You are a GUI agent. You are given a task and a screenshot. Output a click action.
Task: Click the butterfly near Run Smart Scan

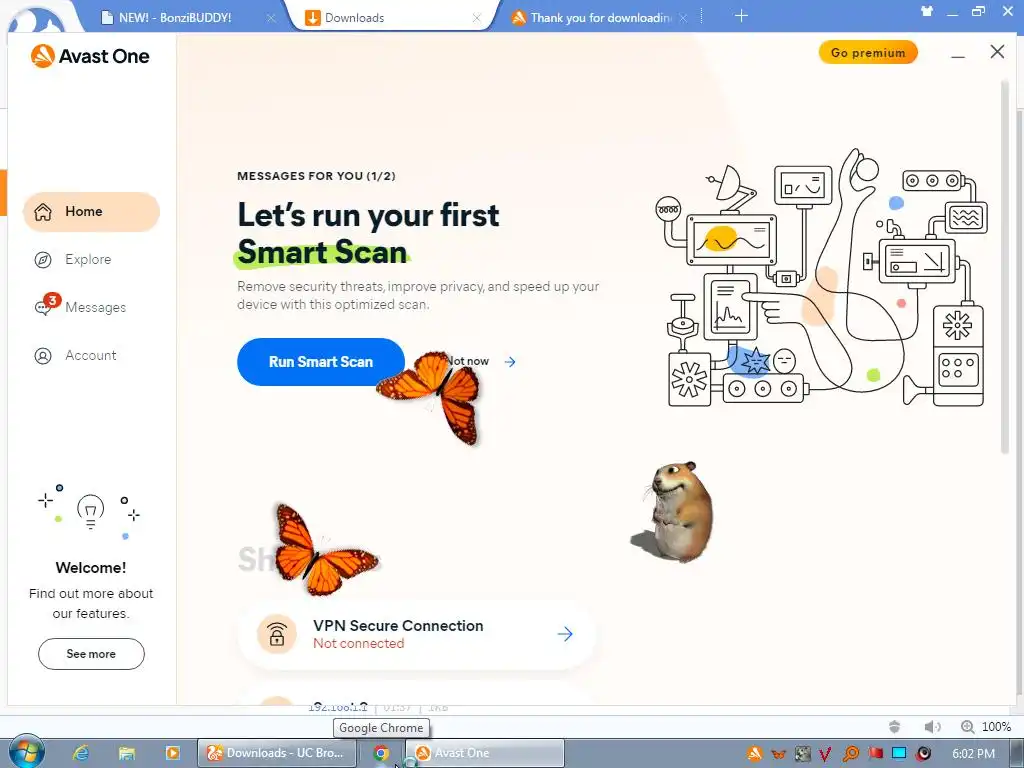point(431,397)
